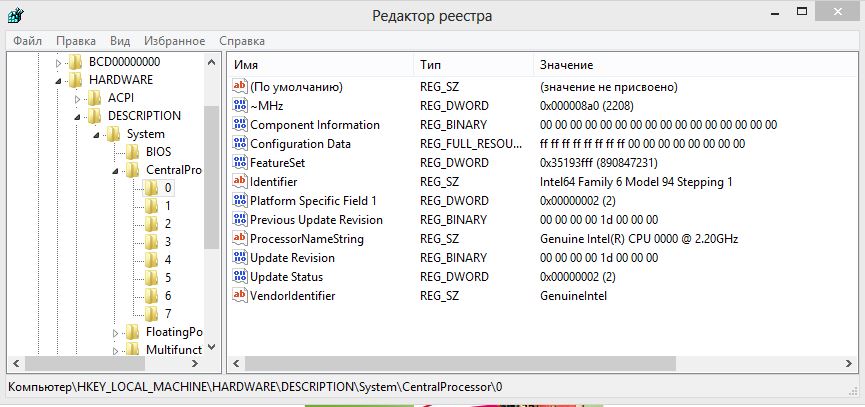Screen dimensions: 865x407
Task: Click the BIOS folder icon
Action: (133, 152)
